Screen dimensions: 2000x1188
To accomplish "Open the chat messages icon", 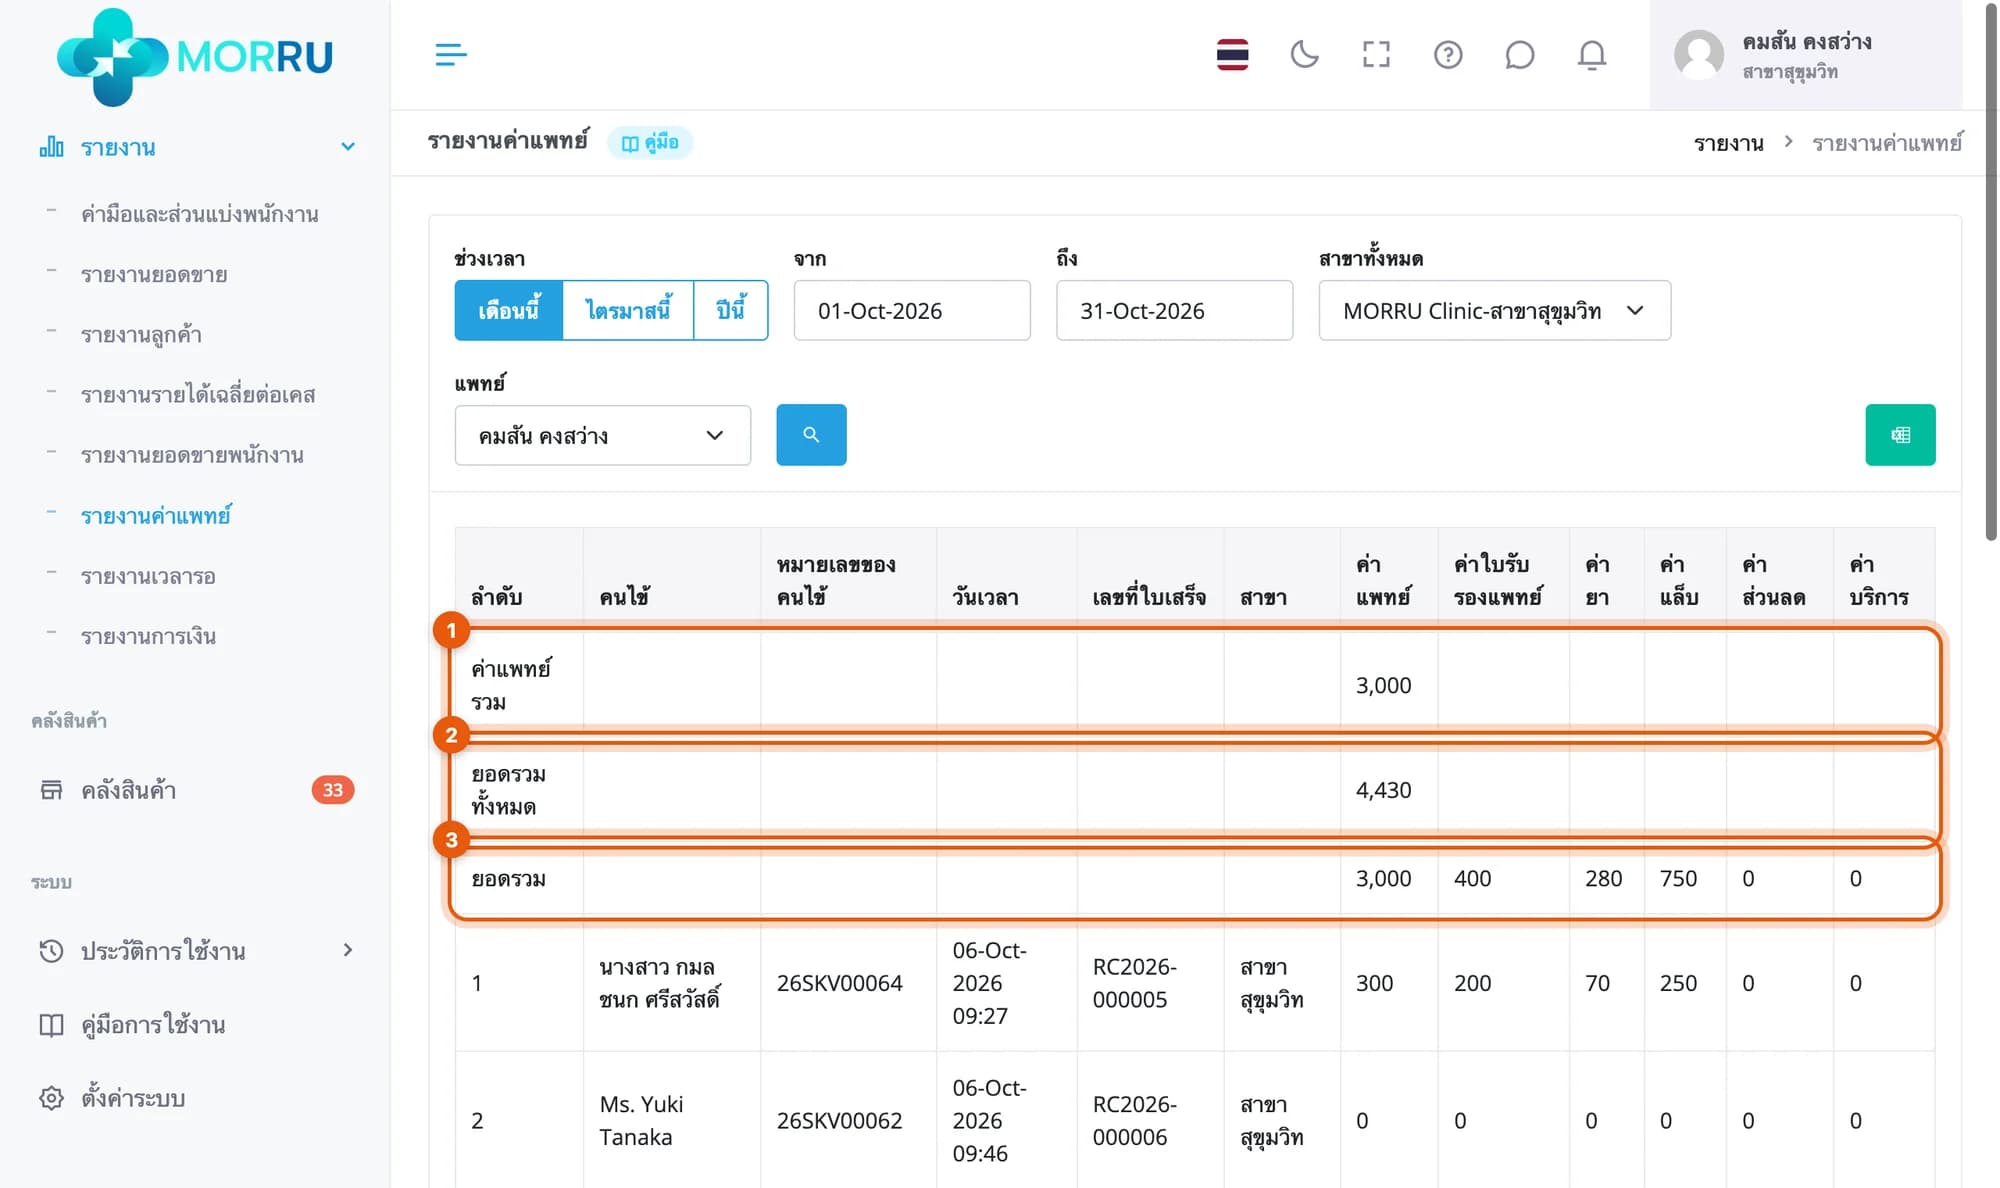I will (x=1519, y=54).
